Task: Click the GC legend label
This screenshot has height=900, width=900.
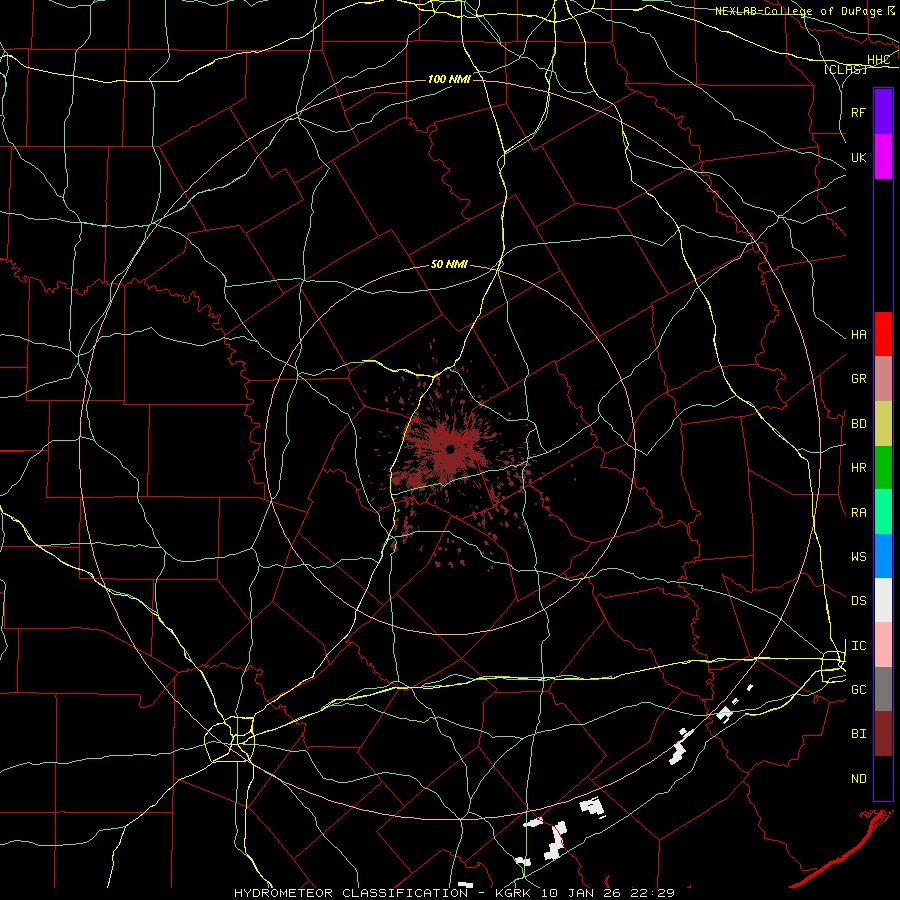Action: point(858,690)
